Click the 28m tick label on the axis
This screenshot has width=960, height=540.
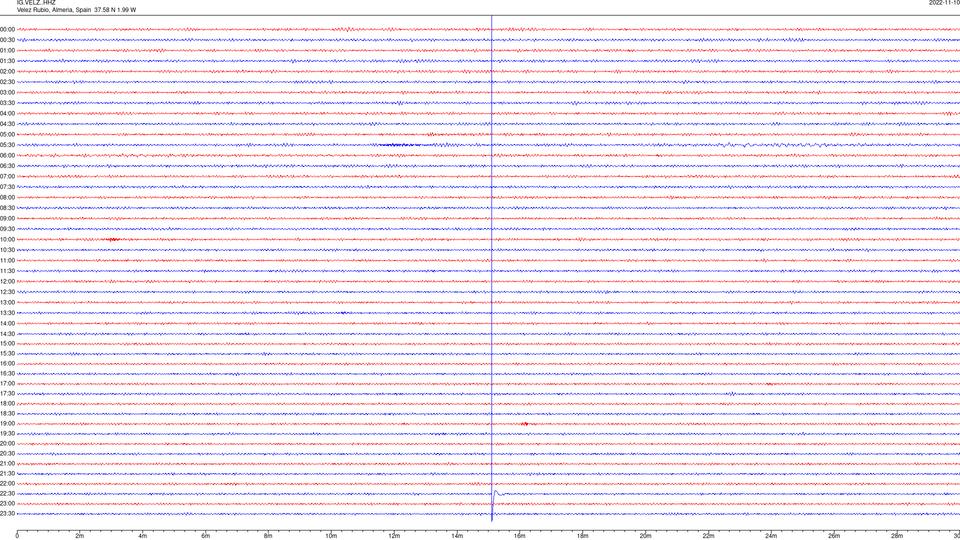(x=897, y=536)
